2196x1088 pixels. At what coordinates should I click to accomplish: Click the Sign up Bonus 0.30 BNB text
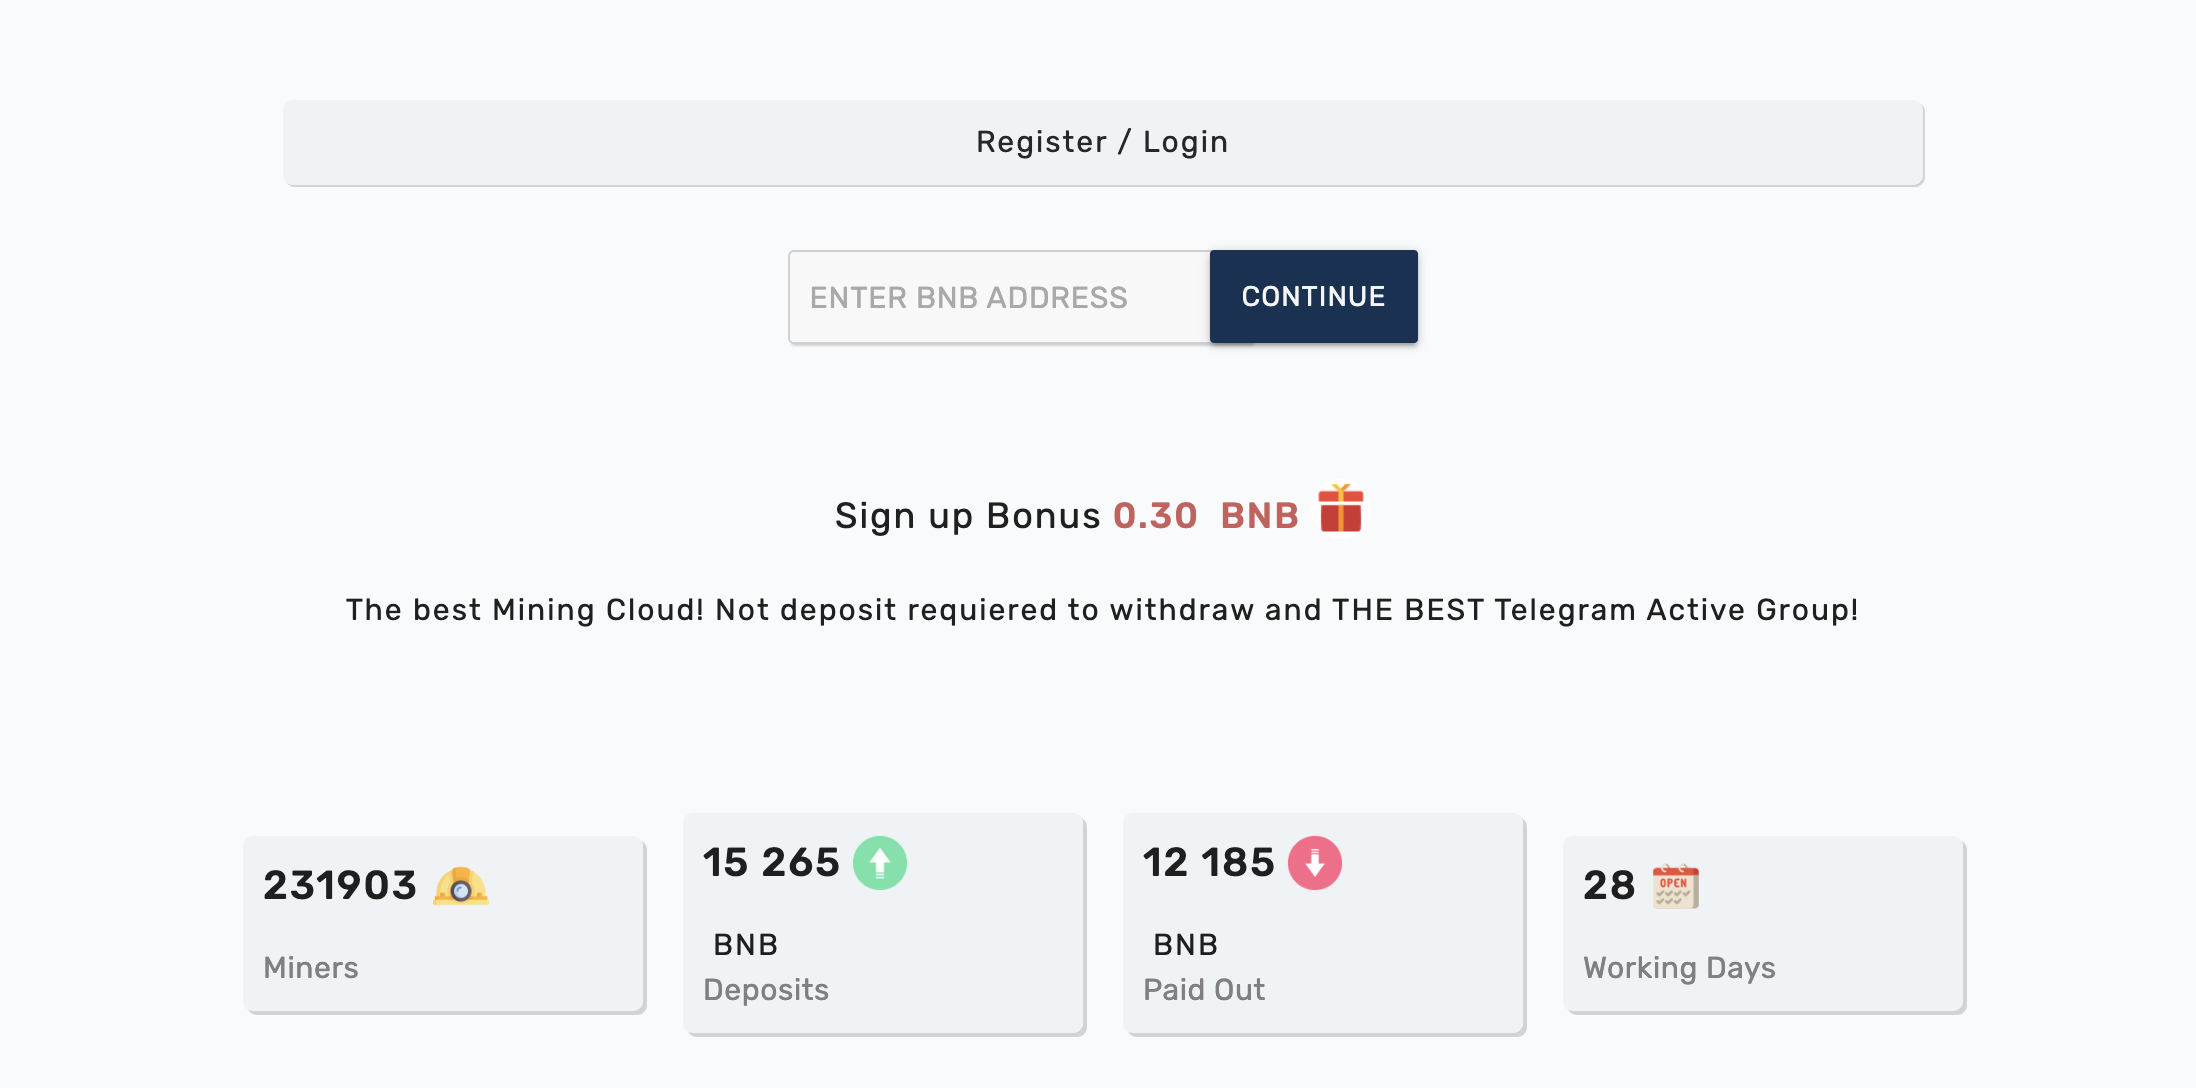tap(1067, 516)
